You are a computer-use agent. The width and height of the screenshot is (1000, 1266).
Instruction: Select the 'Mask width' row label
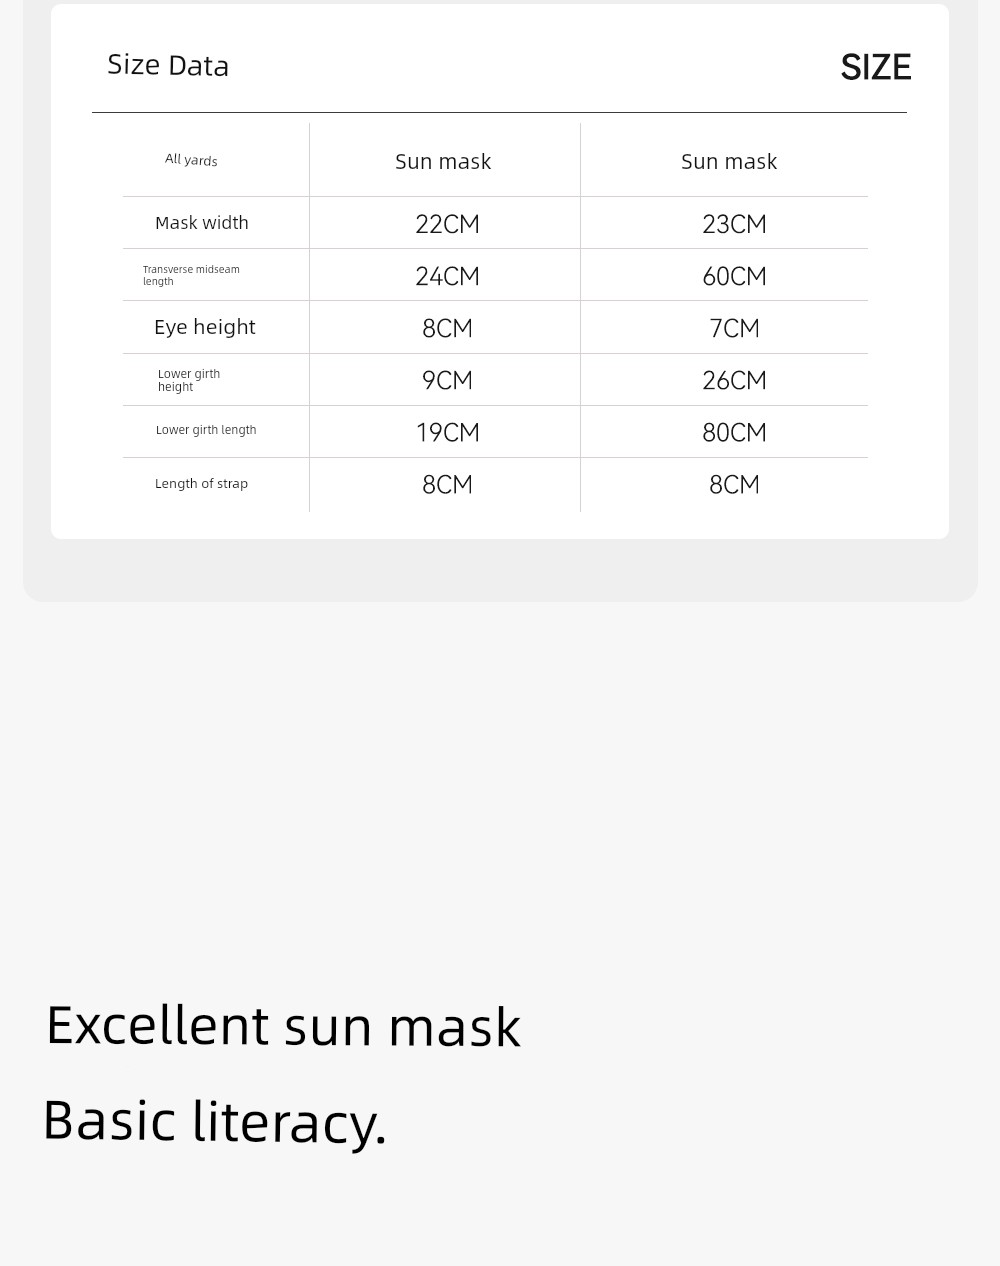[202, 223]
